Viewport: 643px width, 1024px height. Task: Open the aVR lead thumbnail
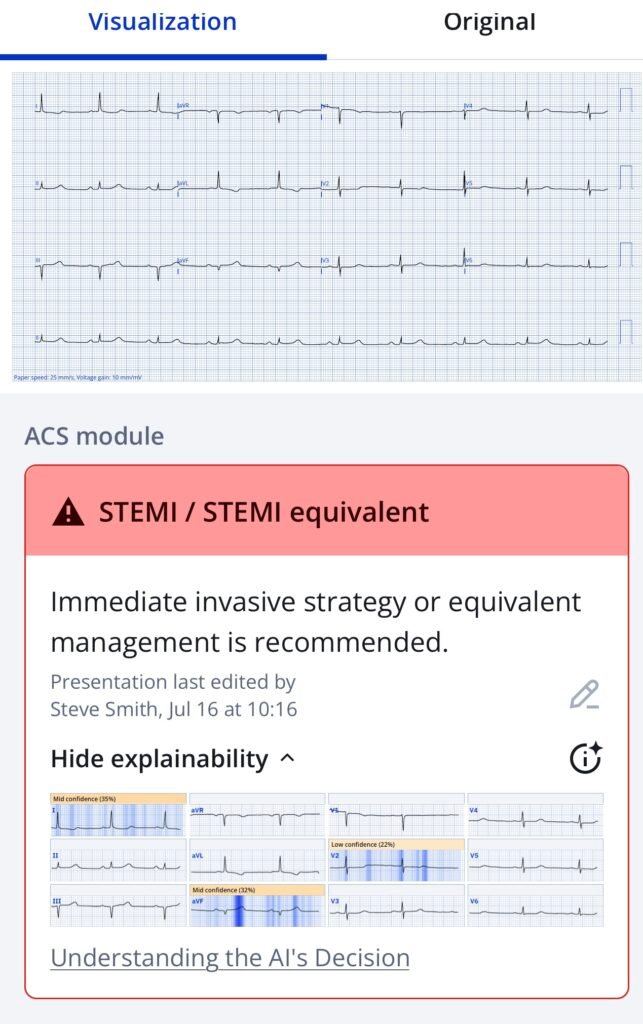point(257,817)
